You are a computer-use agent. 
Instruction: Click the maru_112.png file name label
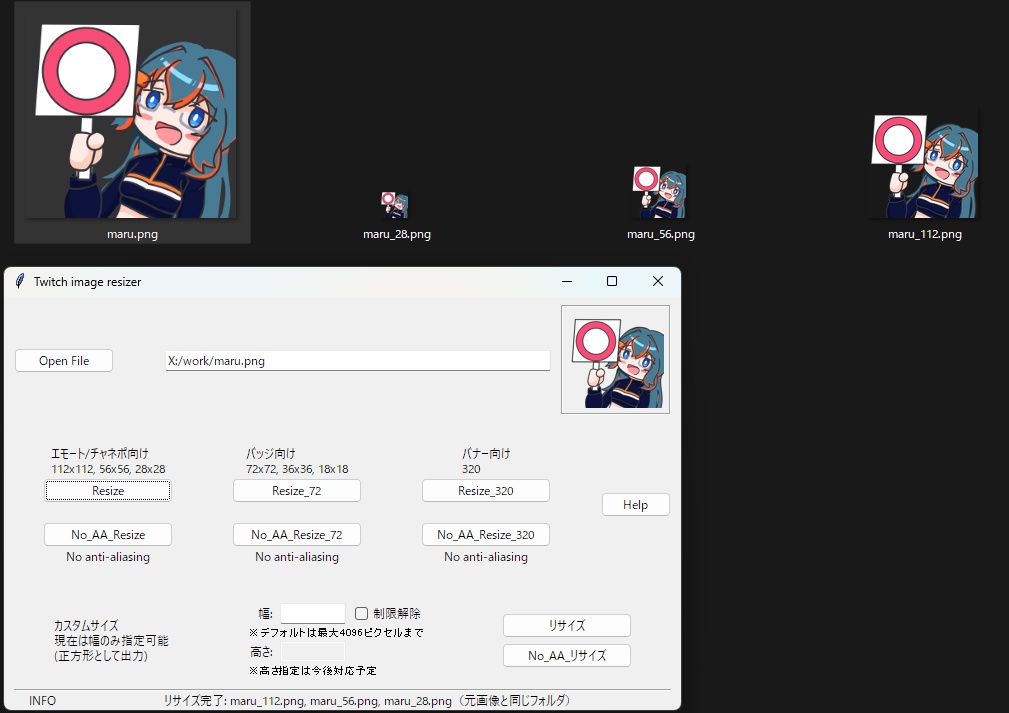925,234
